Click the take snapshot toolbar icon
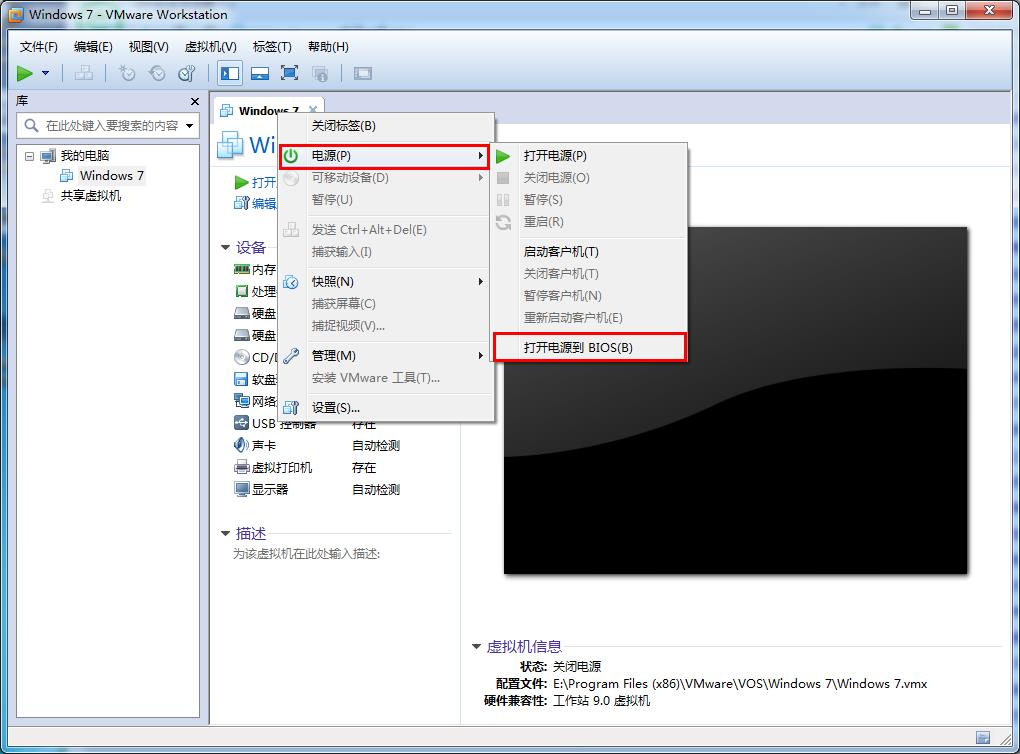 pyautogui.click(x=127, y=73)
